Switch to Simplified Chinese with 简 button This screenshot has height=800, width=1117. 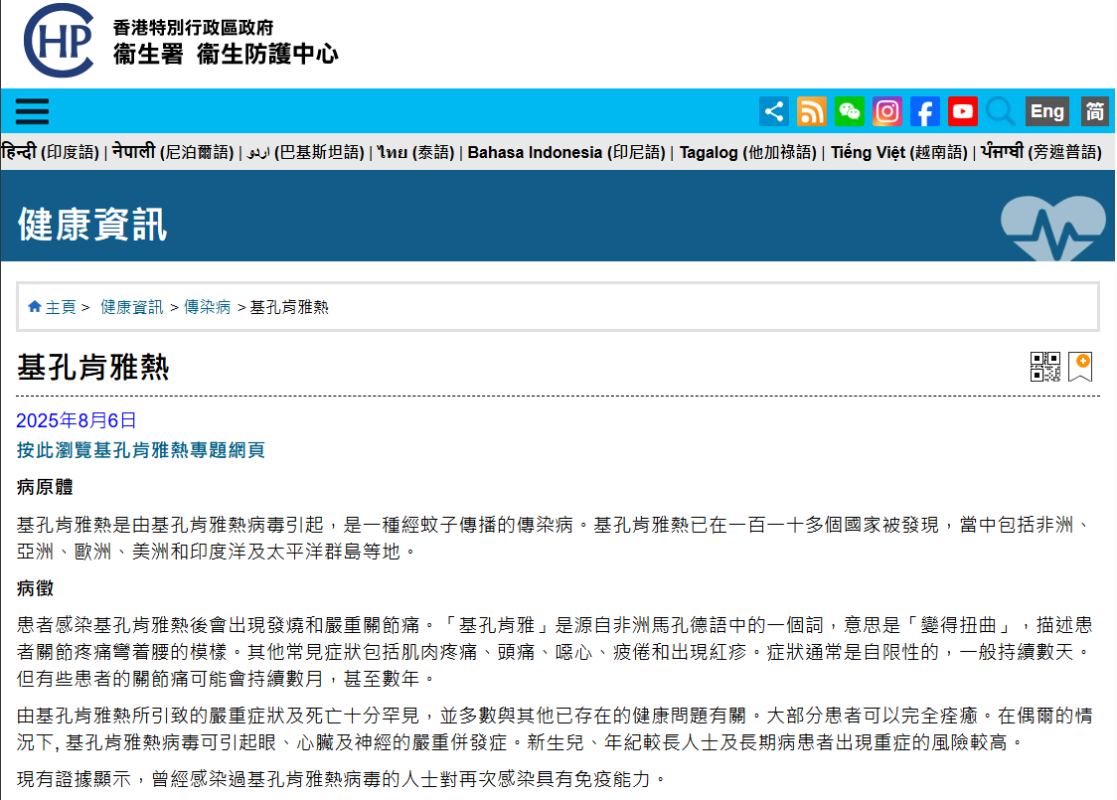coord(1095,111)
